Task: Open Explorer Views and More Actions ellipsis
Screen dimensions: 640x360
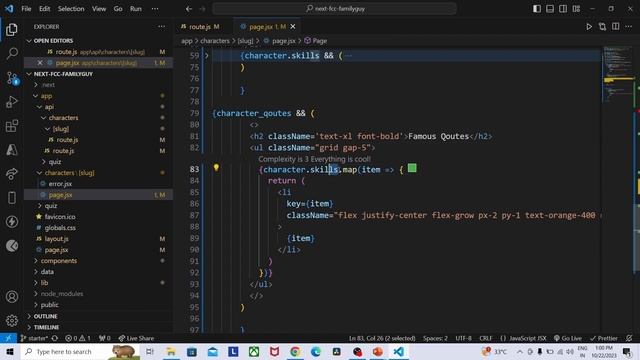Action: click(x=162, y=27)
